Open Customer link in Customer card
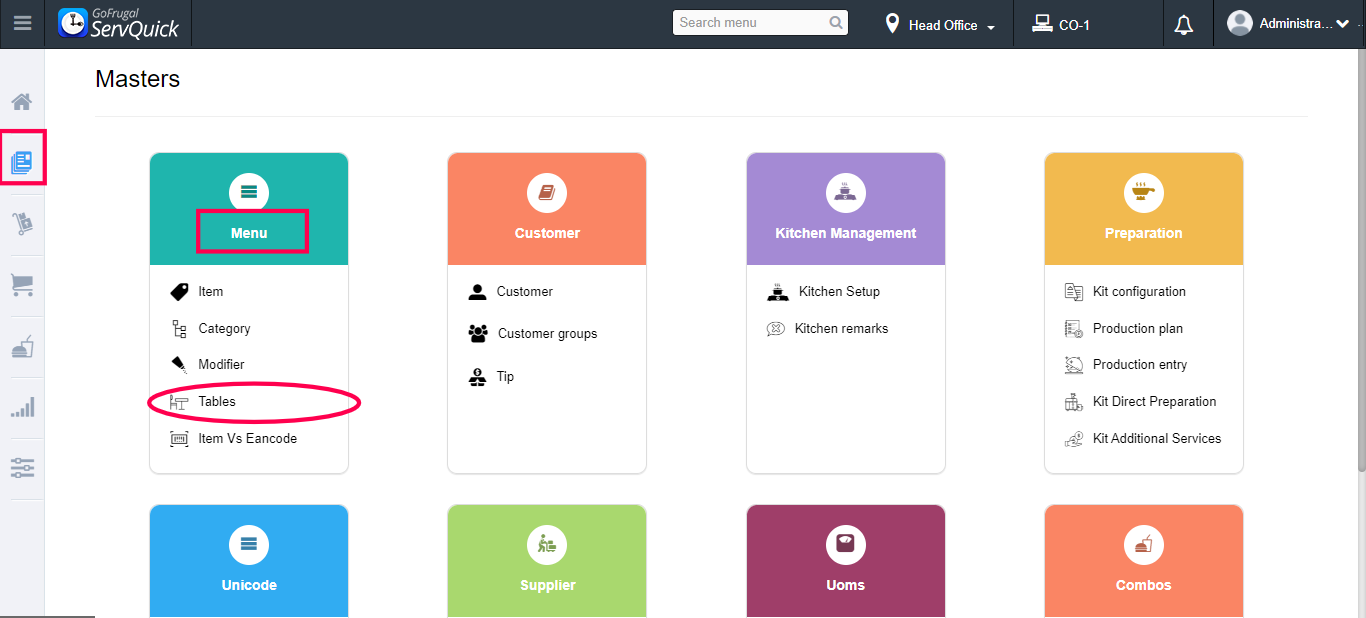Image resolution: width=1366 pixels, height=618 pixels. pyautogui.click(x=524, y=292)
